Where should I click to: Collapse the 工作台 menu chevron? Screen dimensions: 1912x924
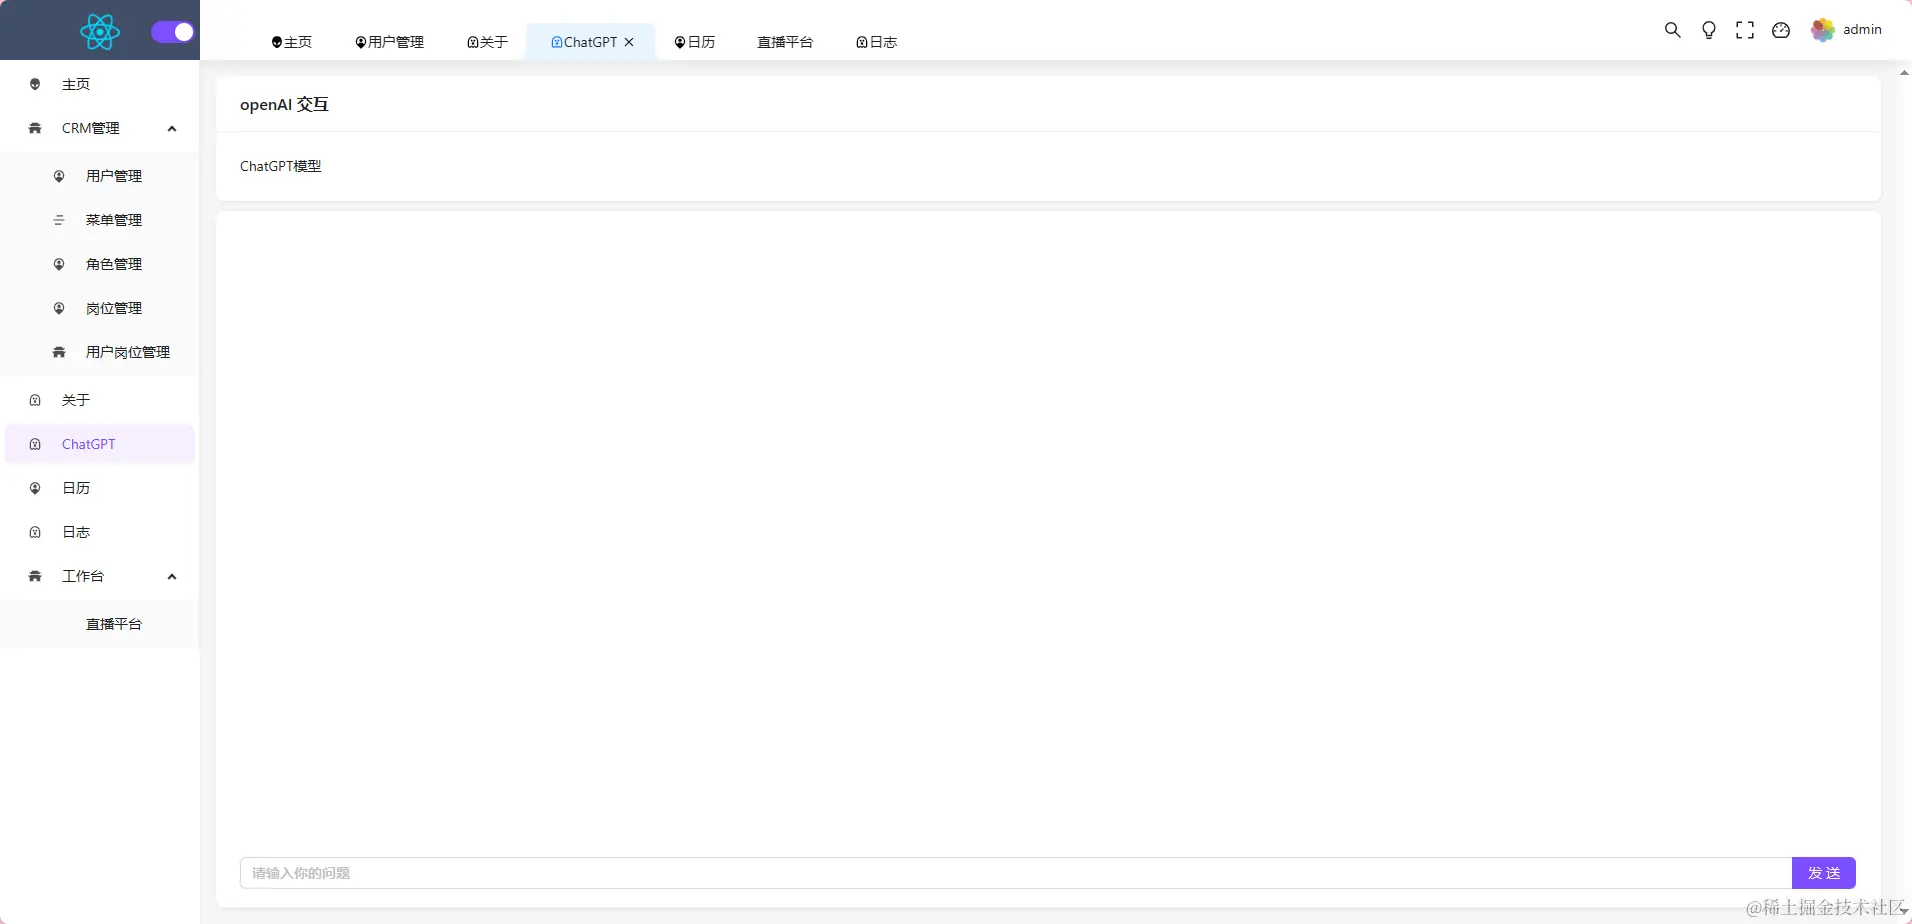click(x=172, y=576)
